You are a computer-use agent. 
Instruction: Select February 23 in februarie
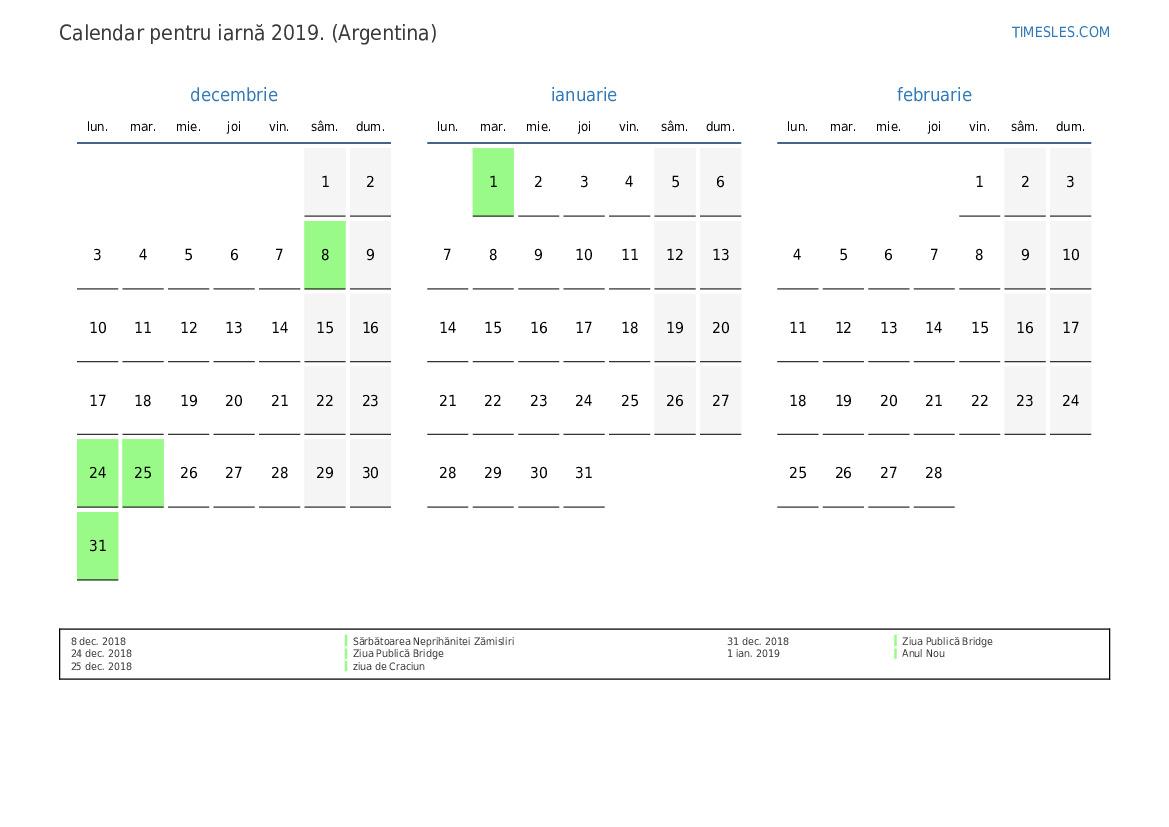[x=1025, y=401]
